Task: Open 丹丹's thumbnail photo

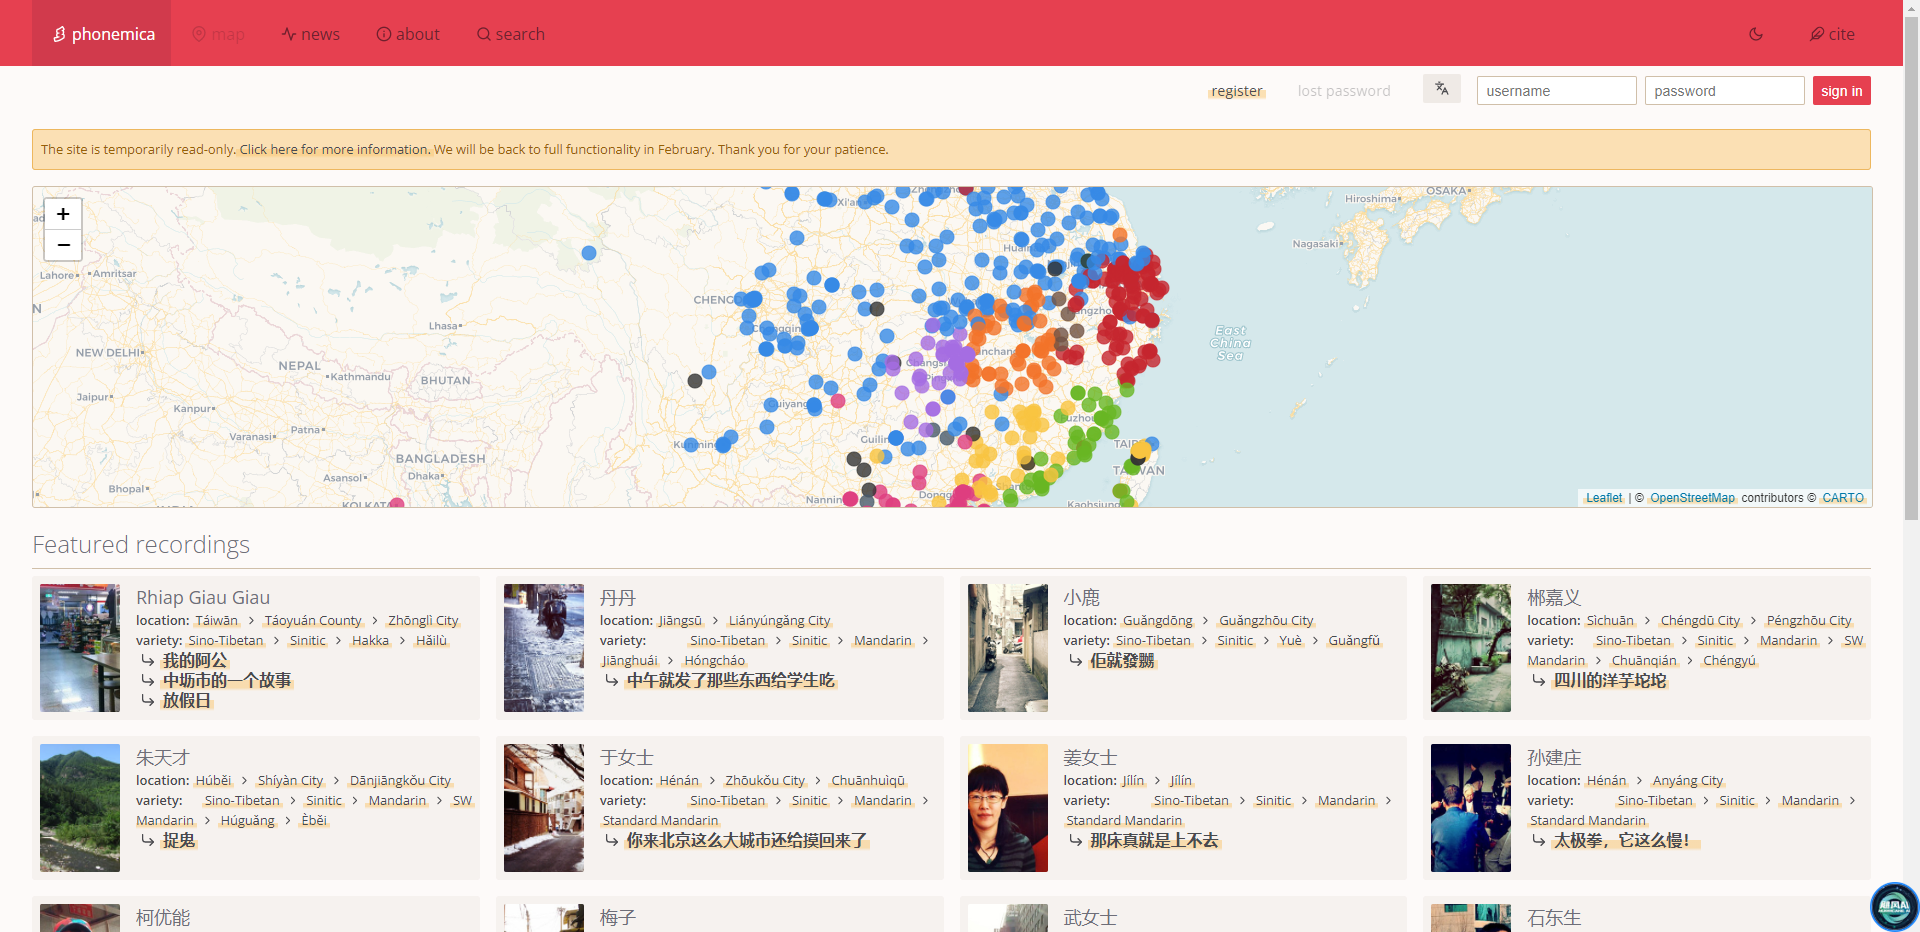Action: (544, 648)
